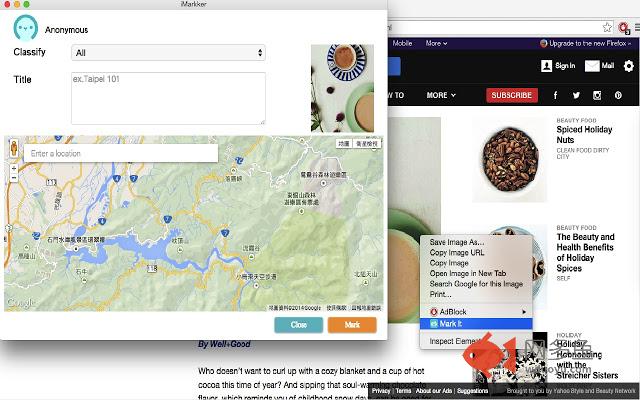Image resolution: width=640 pixels, height=400 pixels.
Task: Open the browser hamburger menu
Action: click(637, 28)
